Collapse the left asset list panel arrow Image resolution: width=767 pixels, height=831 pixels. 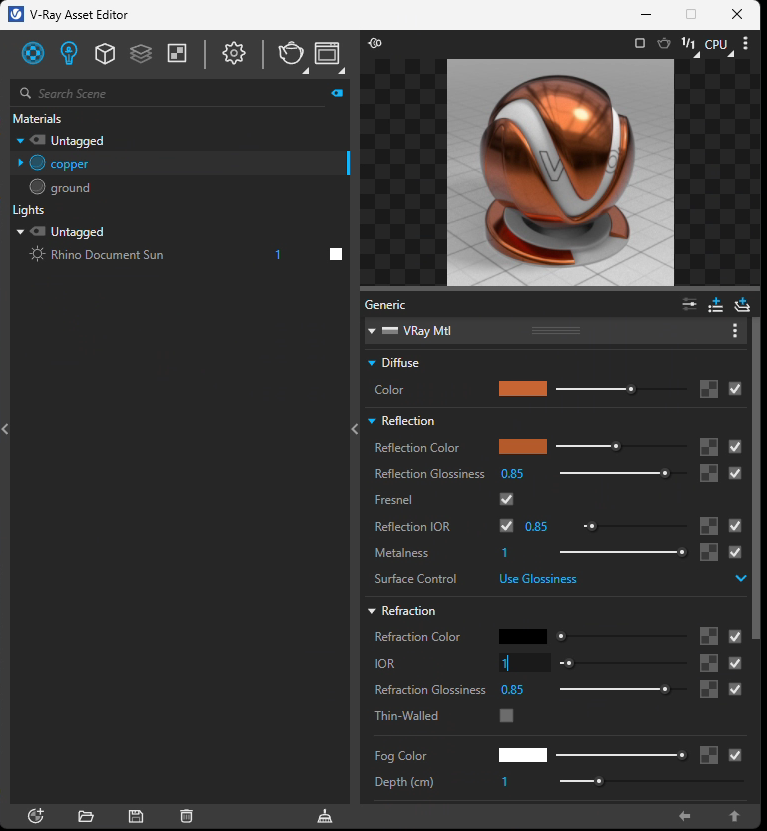tap(5, 429)
